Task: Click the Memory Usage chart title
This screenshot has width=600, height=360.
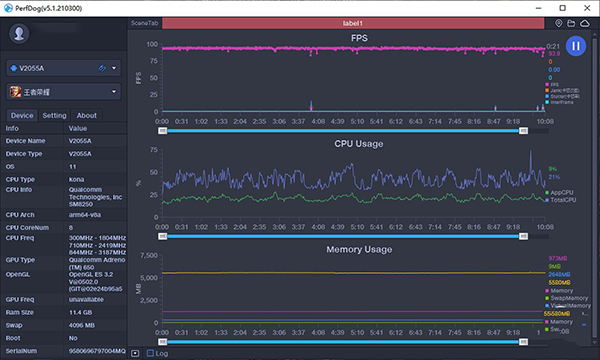Action: pyautogui.click(x=359, y=249)
